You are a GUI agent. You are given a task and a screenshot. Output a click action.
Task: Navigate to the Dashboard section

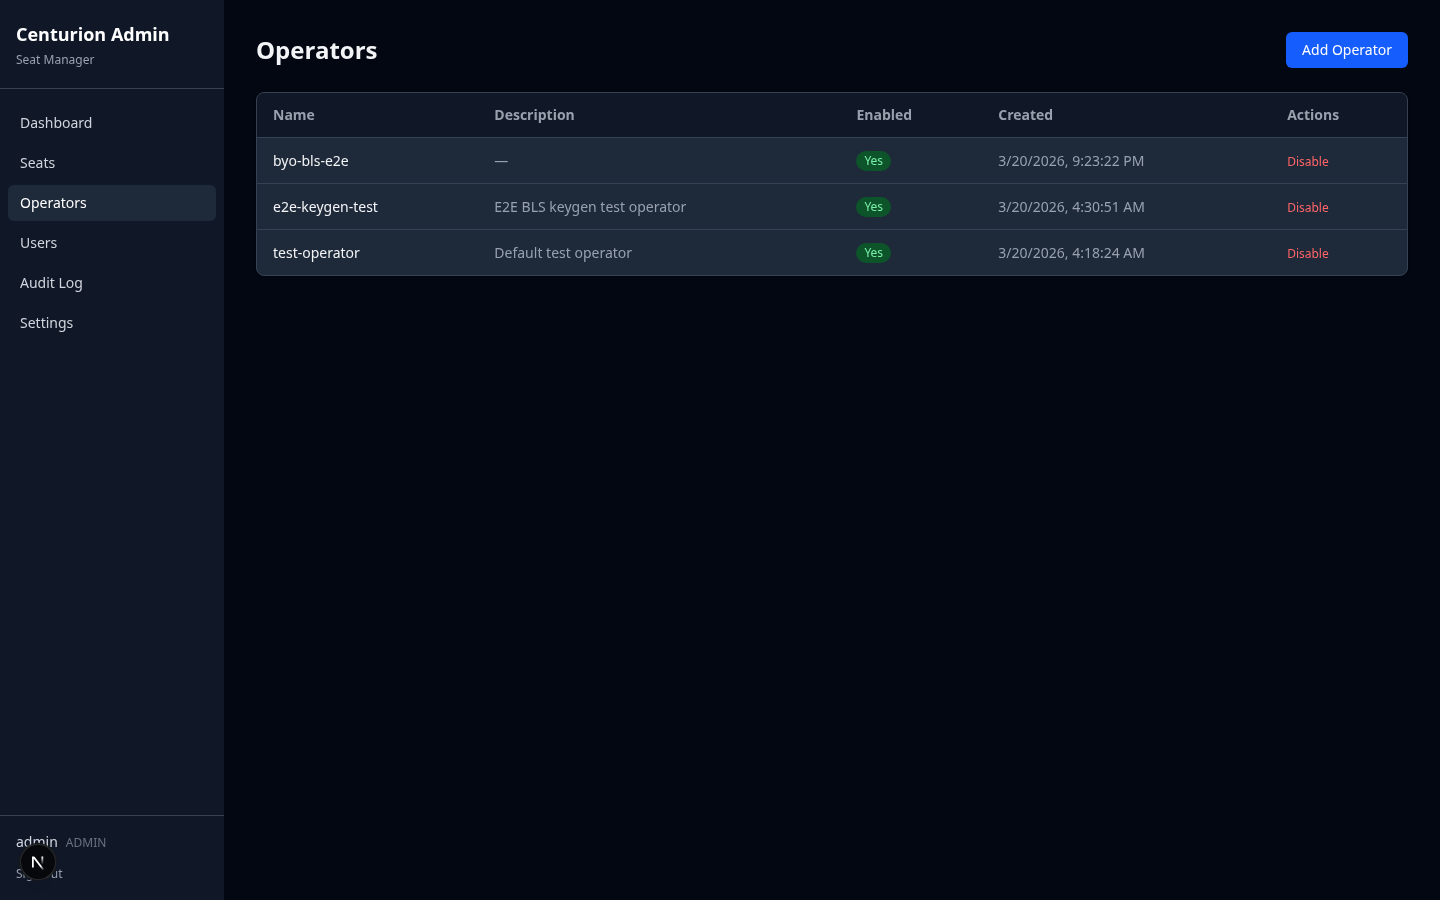pyautogui.click(x=56, y=122)
